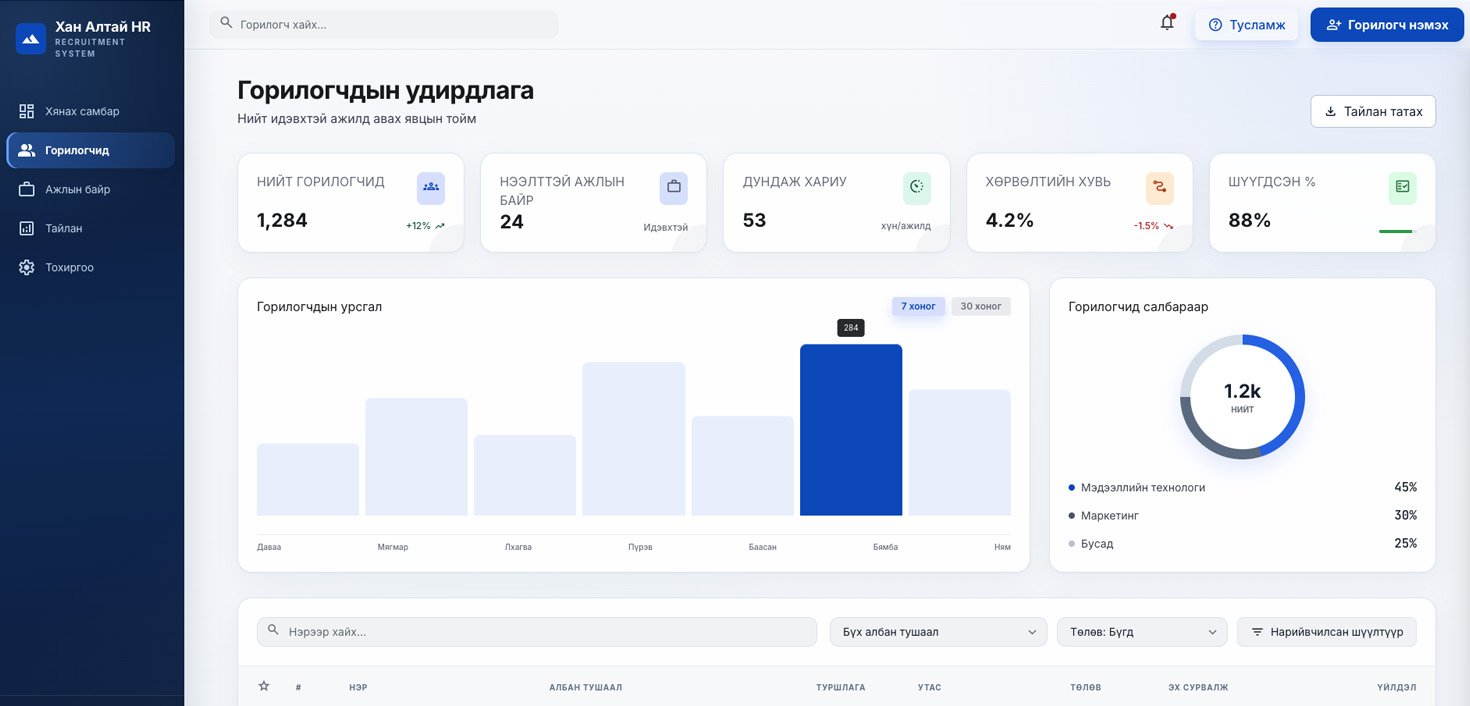Open Тайлан in the sidebar
This screenshot has height=706, width=1470.
91,228
